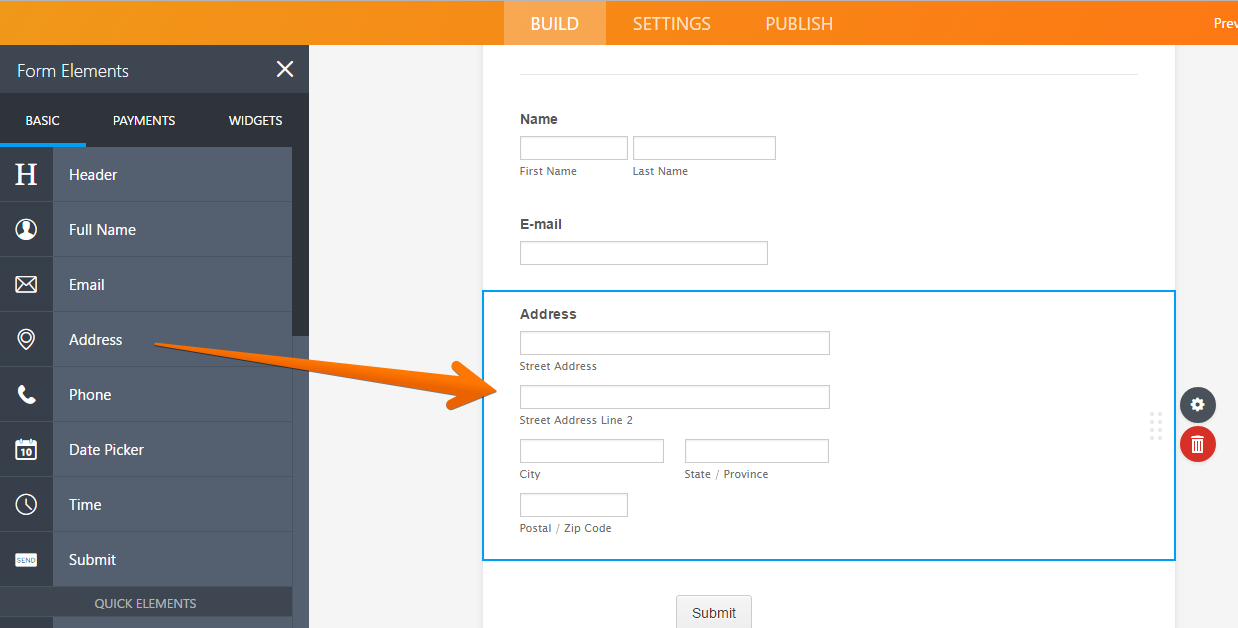Switch to the WIDGETS tab

point(255,120)
